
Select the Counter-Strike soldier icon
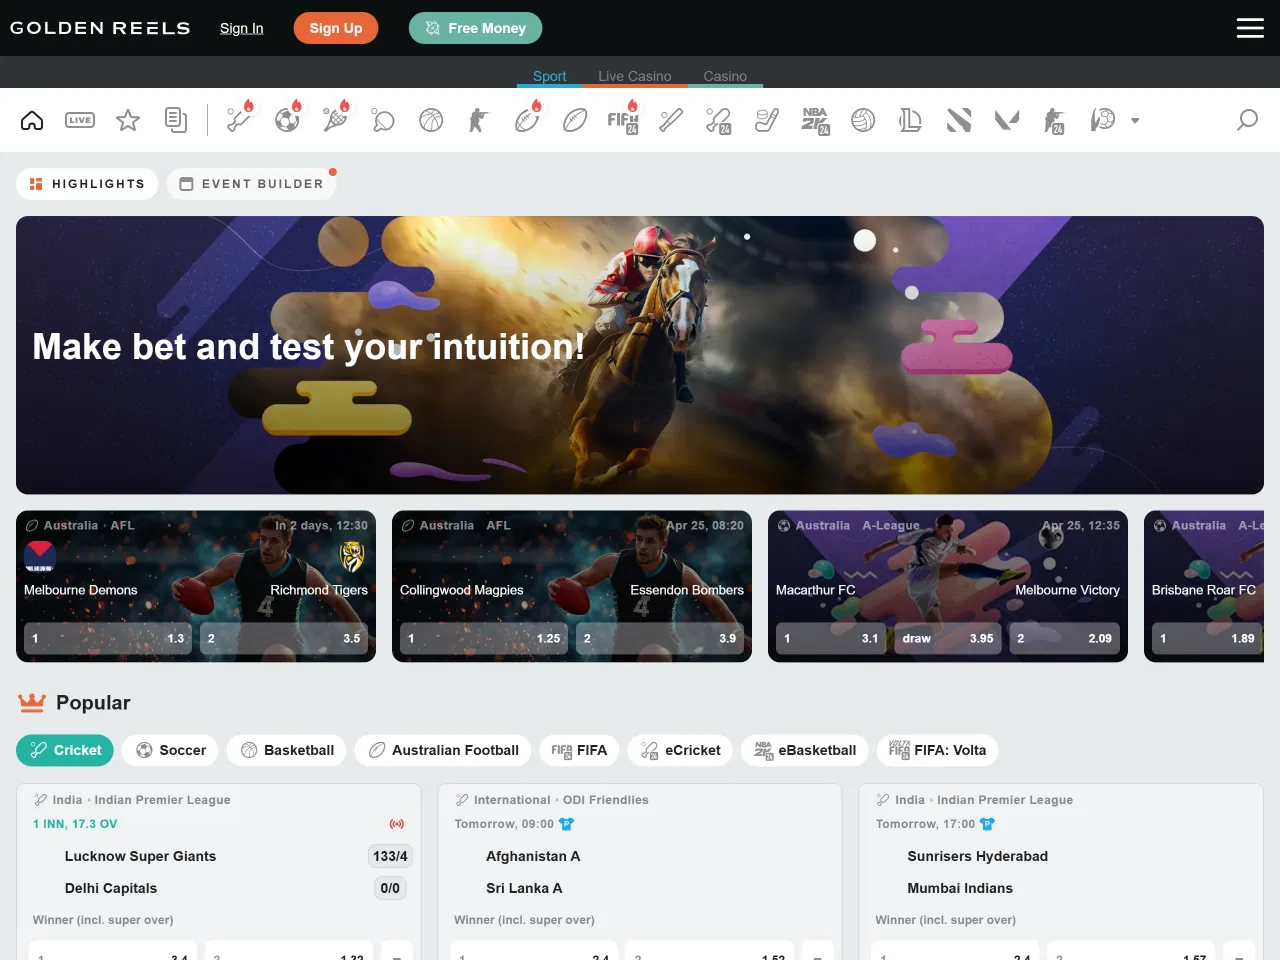pyautogui.click(x=479, y=121)
